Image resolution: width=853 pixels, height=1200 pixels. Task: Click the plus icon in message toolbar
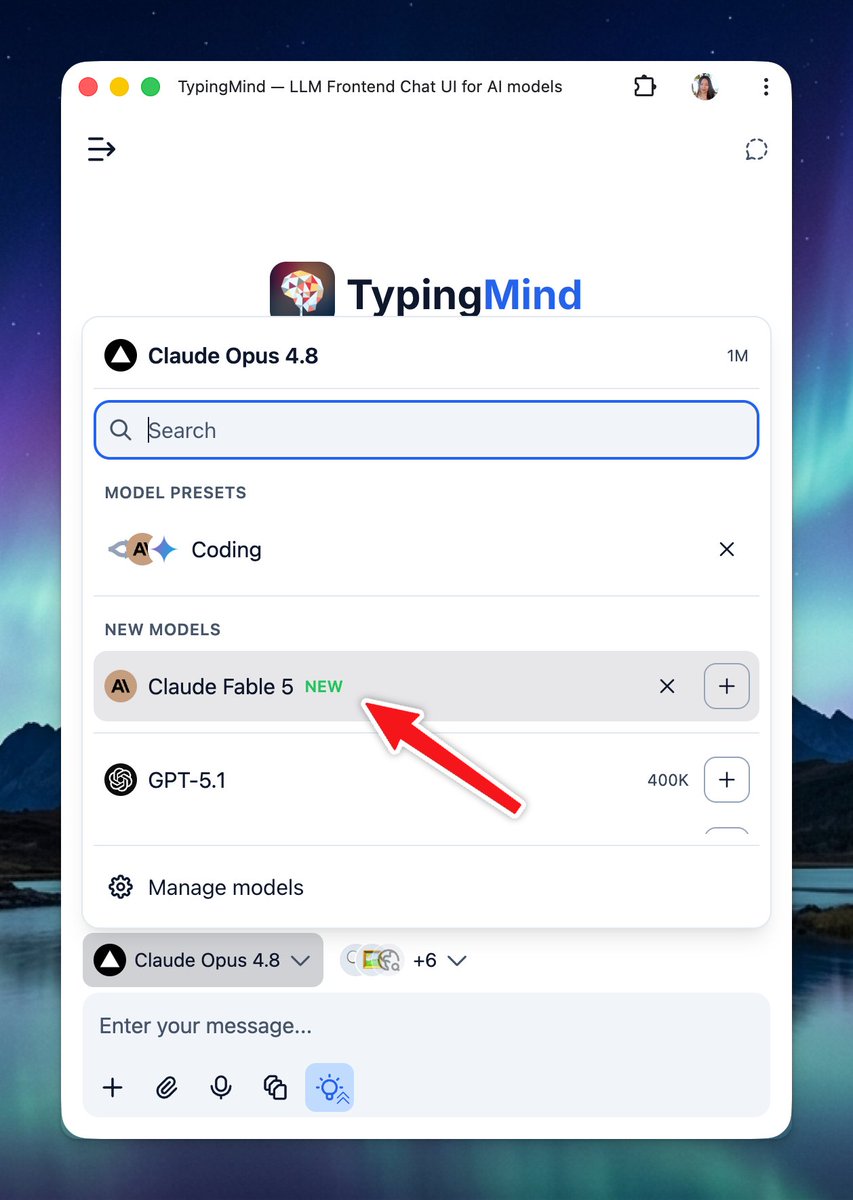tap(113, 1087)
